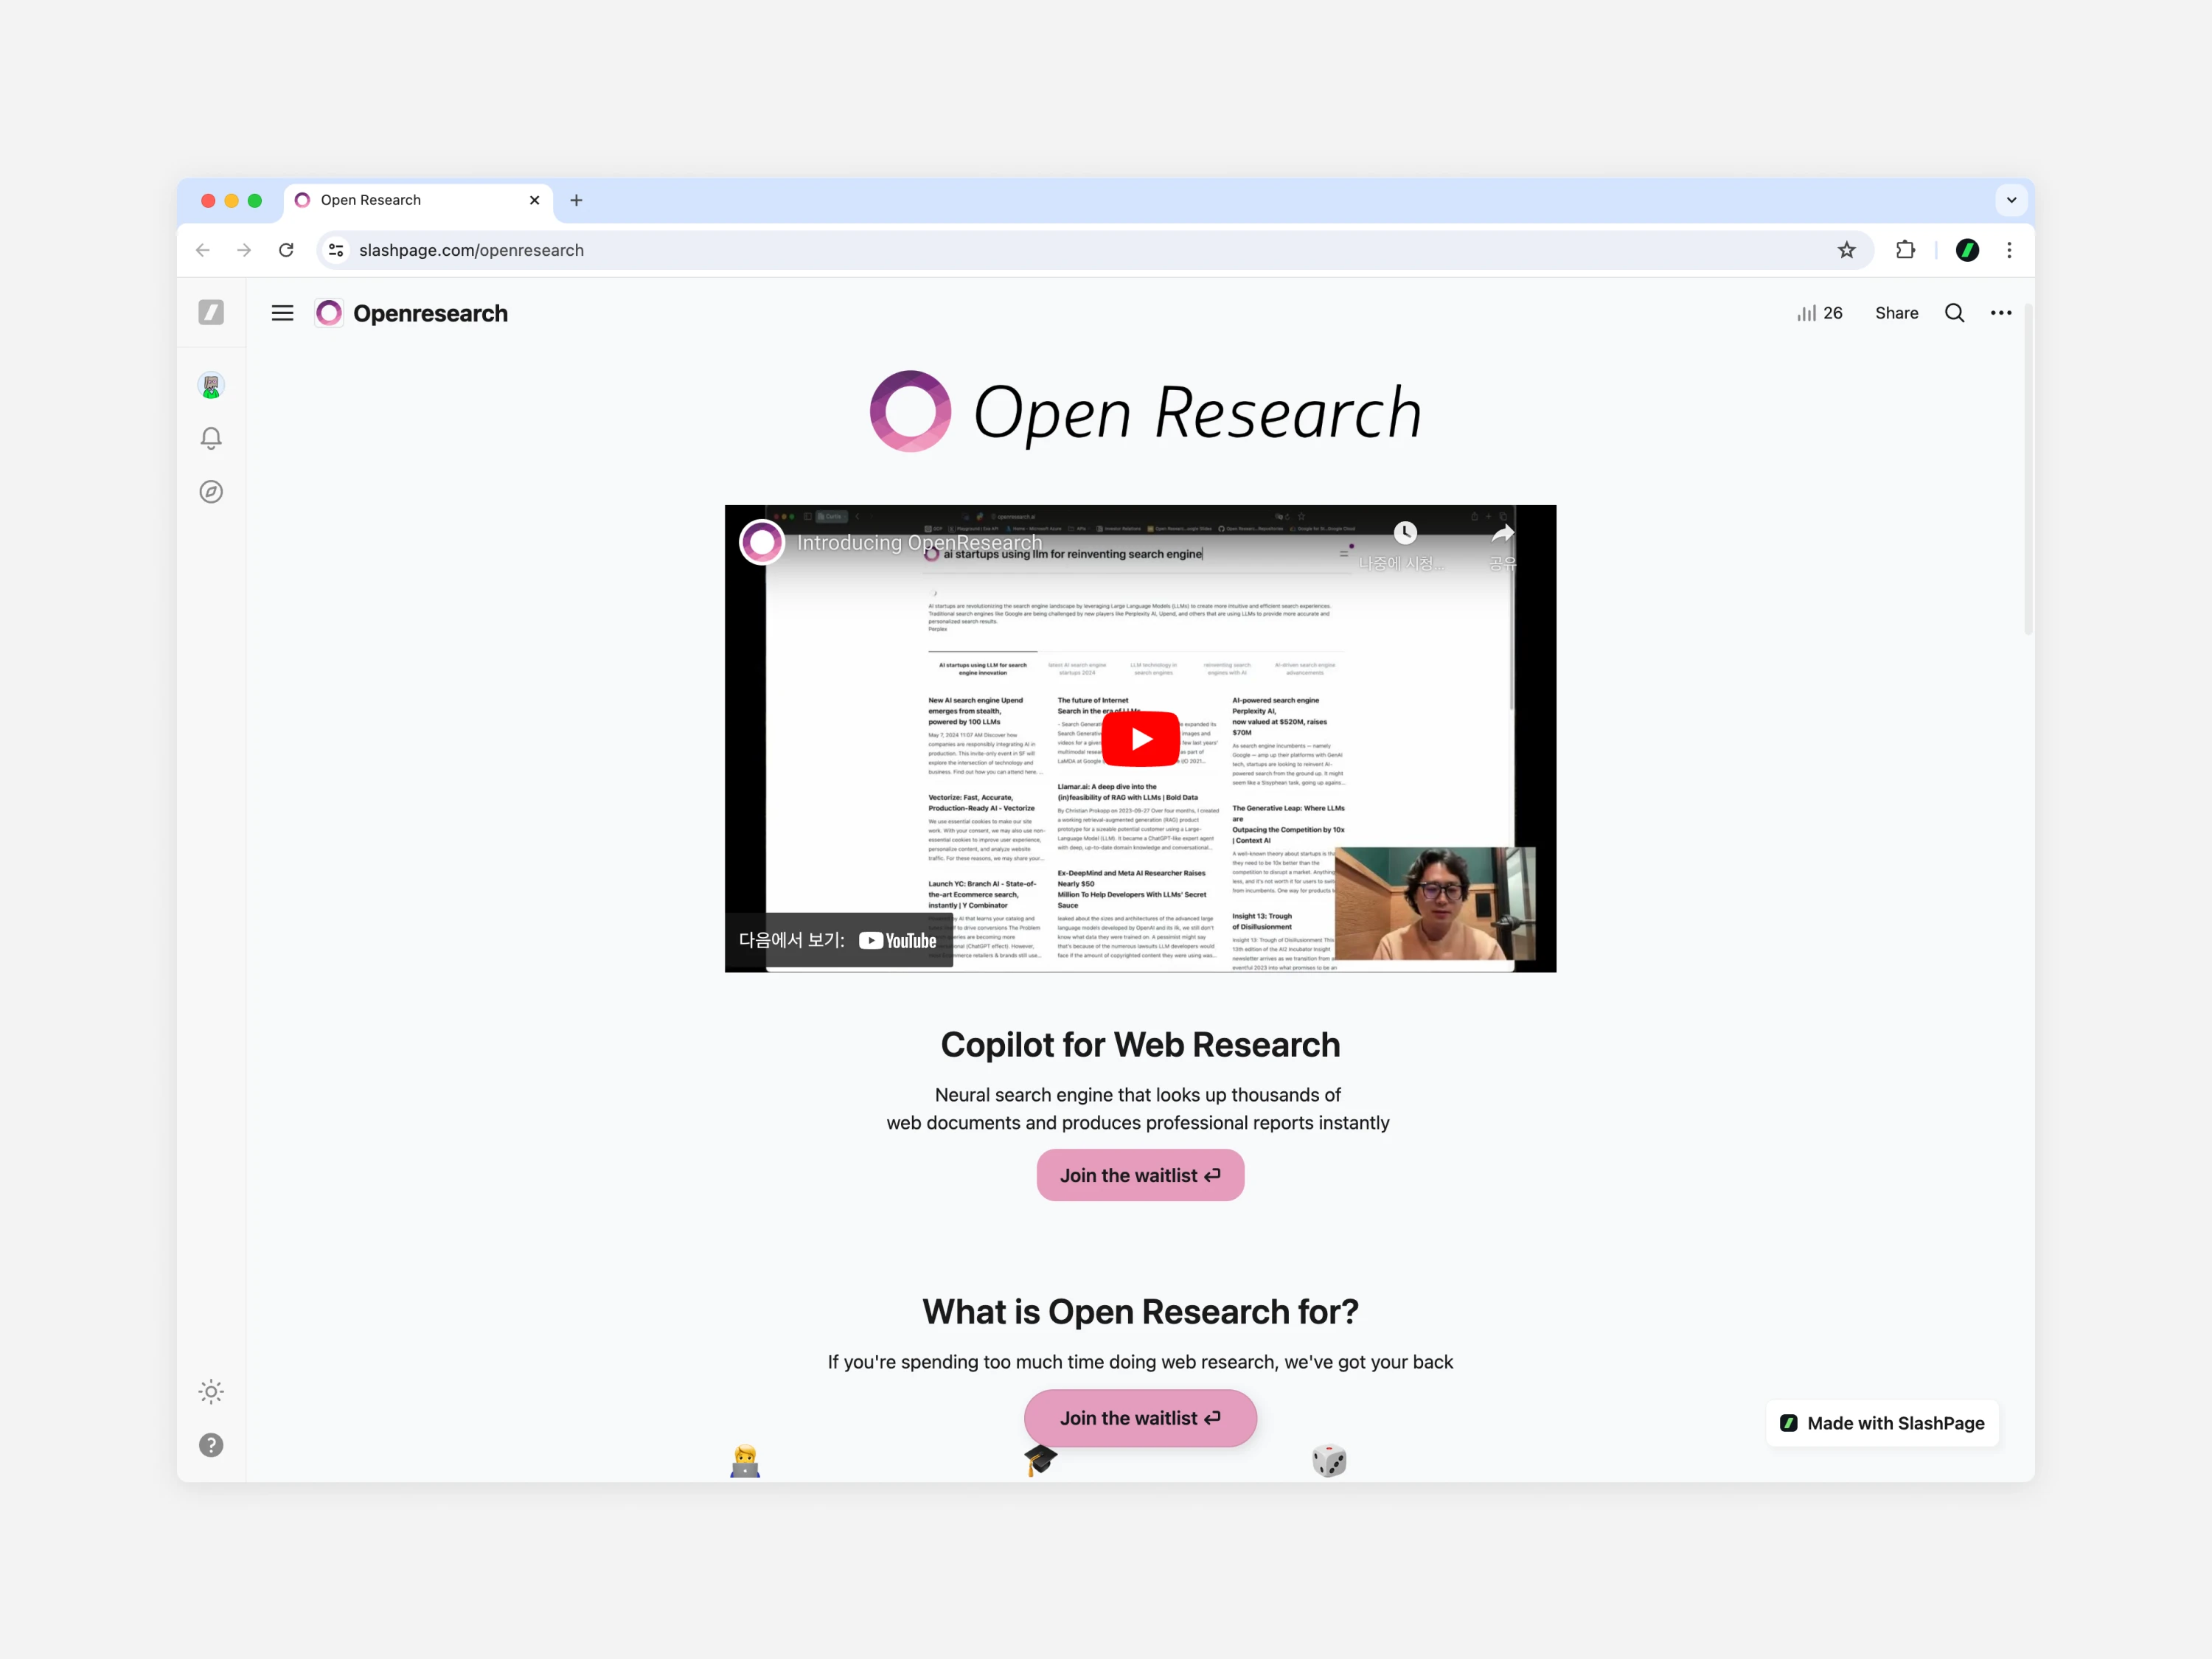Open the Made with SlashPage badge
Image resolution: width=2212 pixels, height=1659 pixels.
pyautogui.click(x=1882, y=1423)
